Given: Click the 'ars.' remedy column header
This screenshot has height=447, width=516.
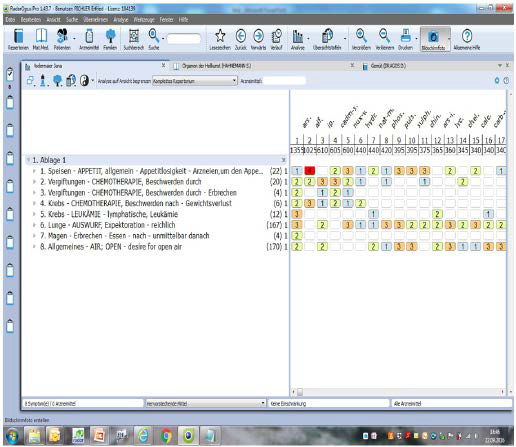Looking at the screenshot, I should click(x=306, y=122).
